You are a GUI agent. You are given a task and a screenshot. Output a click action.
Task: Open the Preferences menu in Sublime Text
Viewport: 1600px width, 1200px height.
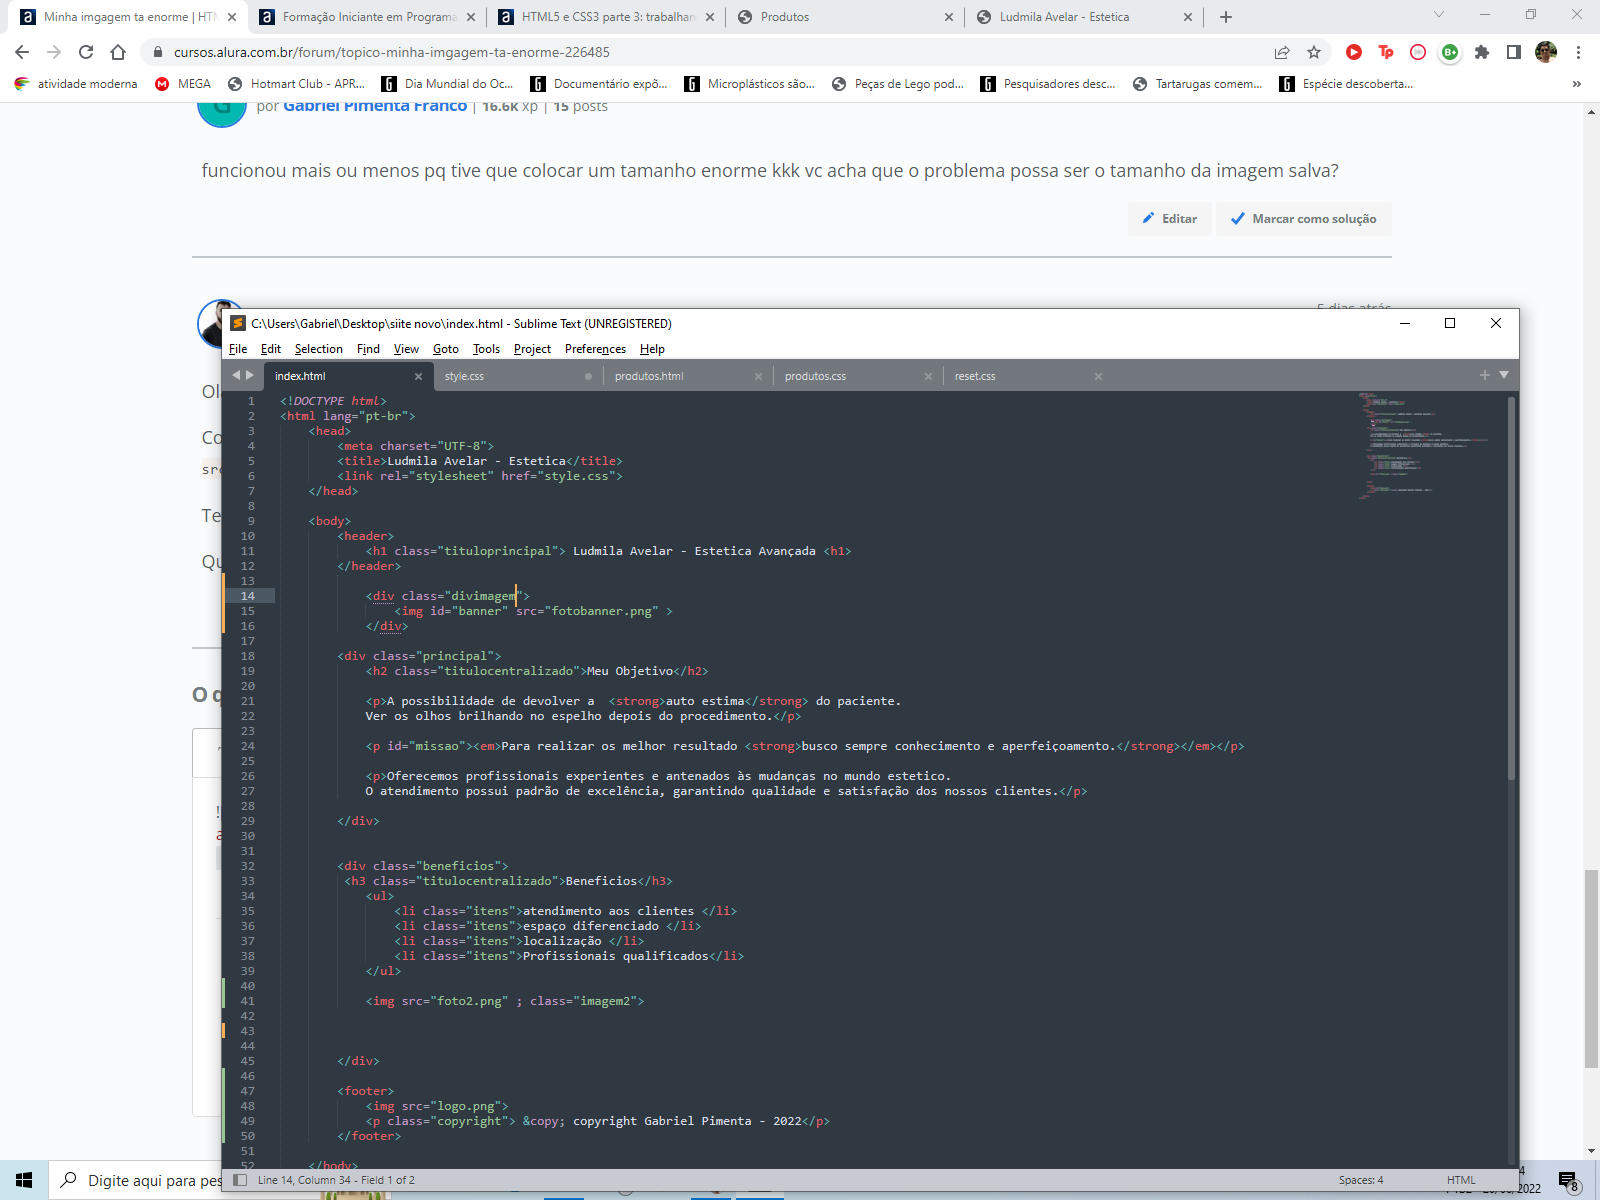coord(595,349)
